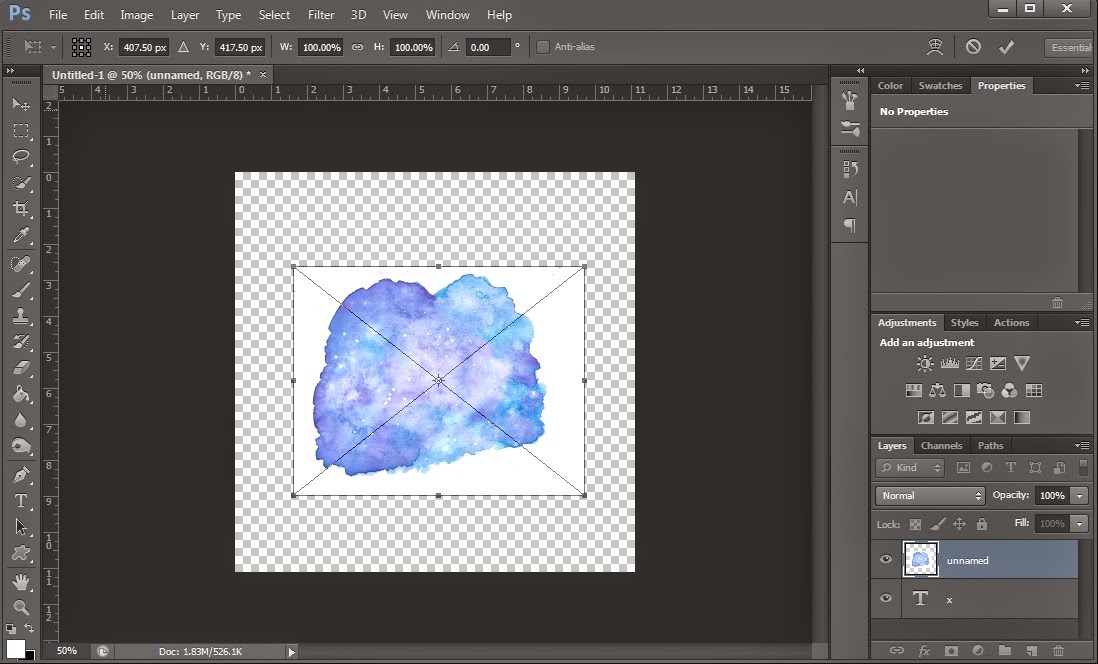Open the Layers panel menu
1098x664 pixels.
pyautogui.click(x=1082, y=445)
